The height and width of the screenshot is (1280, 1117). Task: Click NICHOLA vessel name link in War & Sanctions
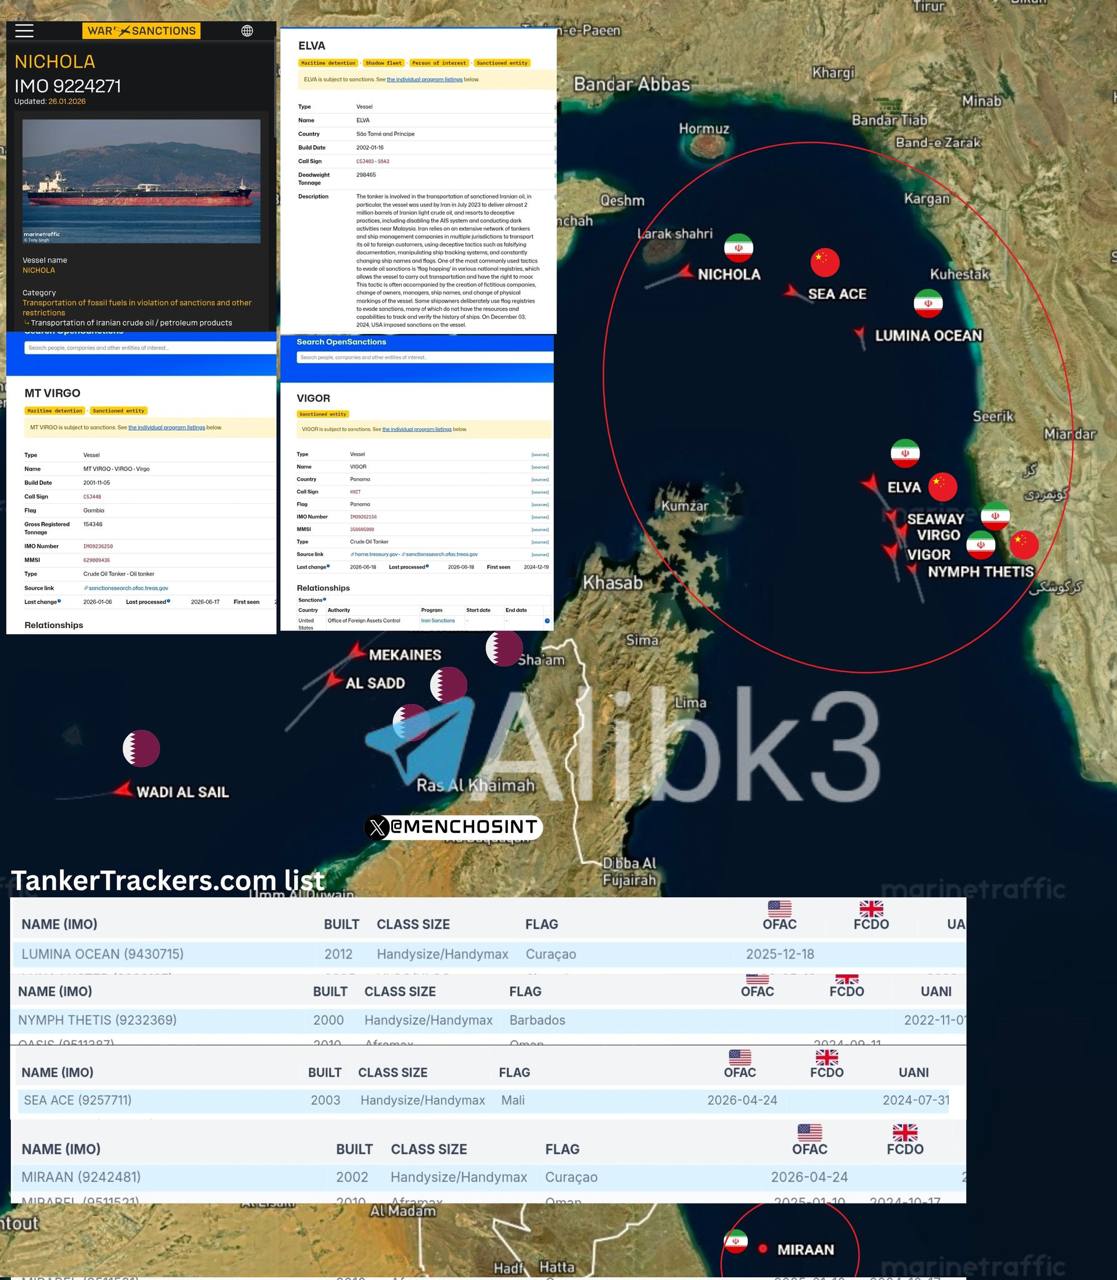(39, 270)
